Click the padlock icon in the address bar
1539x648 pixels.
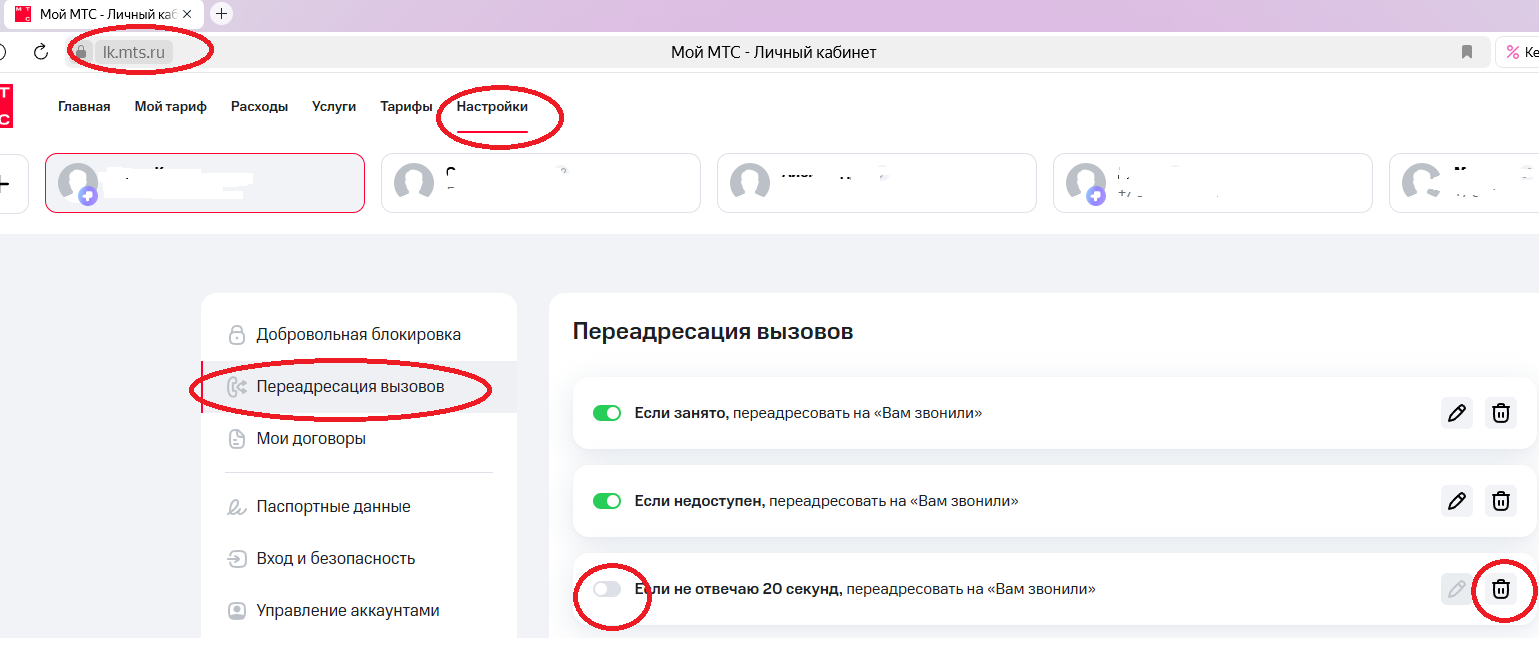[82, 52]
